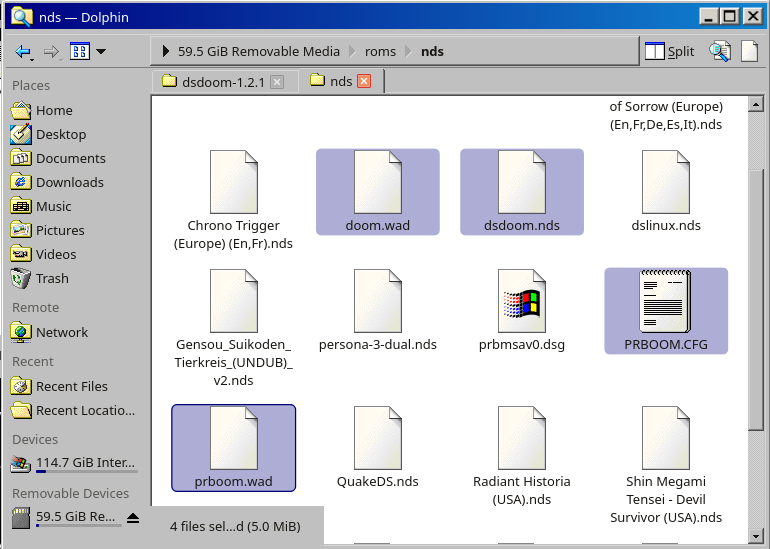The width and height of the screenshot is (770, 549).
Task: Select prboom.wad file icon
Action: pos(234,438)
